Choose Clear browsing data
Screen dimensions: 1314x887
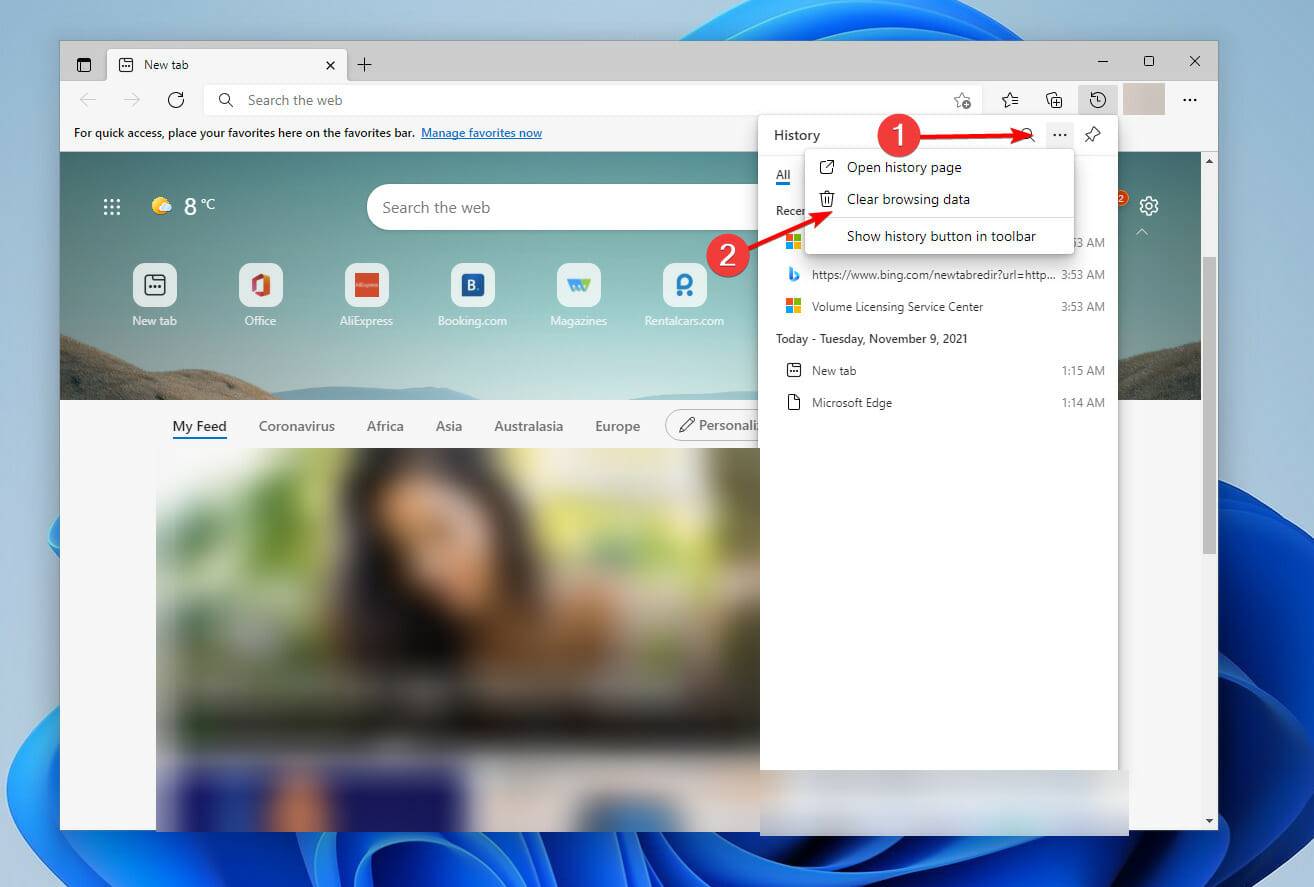(939, 199)
